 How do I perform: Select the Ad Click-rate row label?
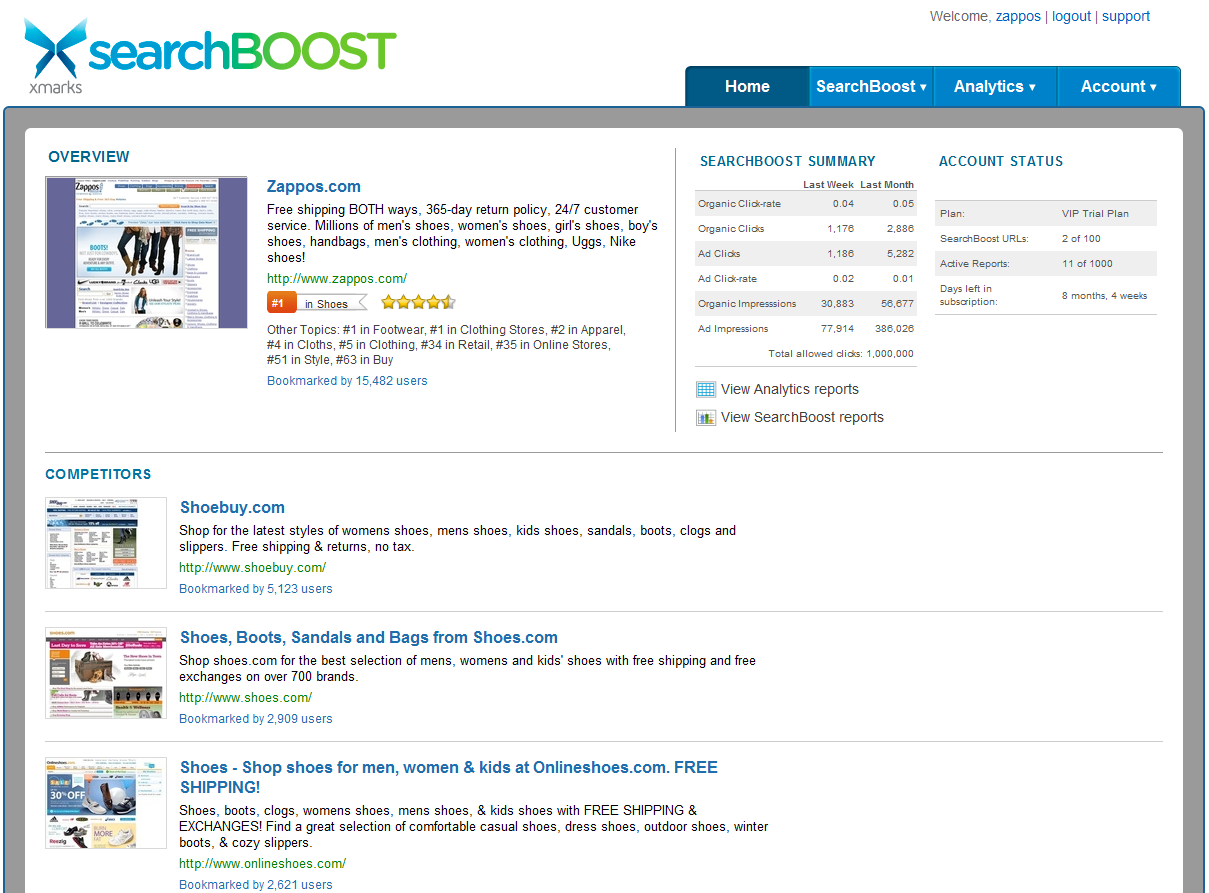coord(727,279)
